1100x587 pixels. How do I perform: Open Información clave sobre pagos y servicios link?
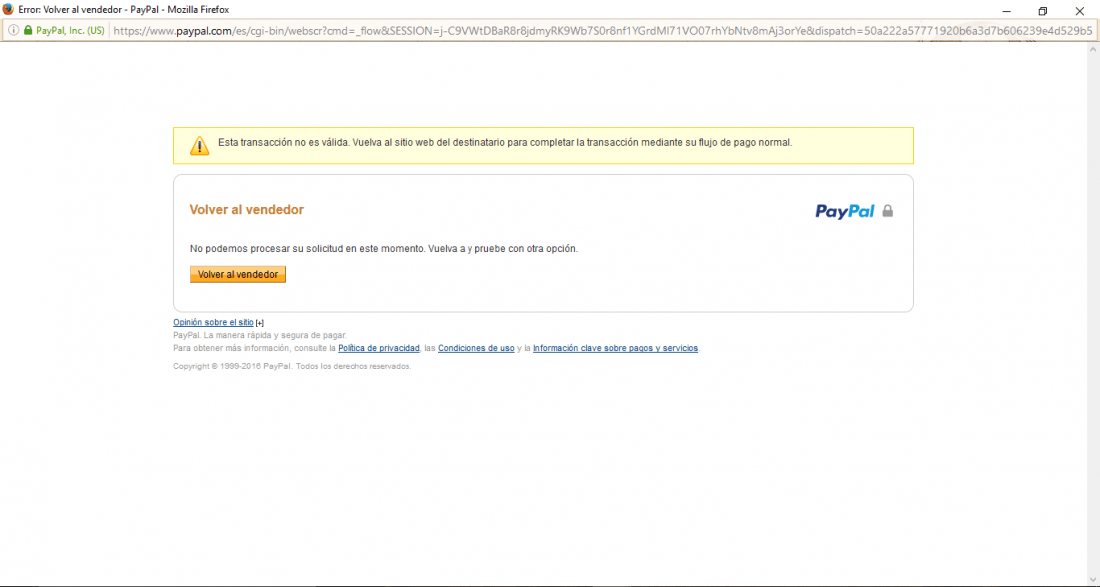point(615,348)
